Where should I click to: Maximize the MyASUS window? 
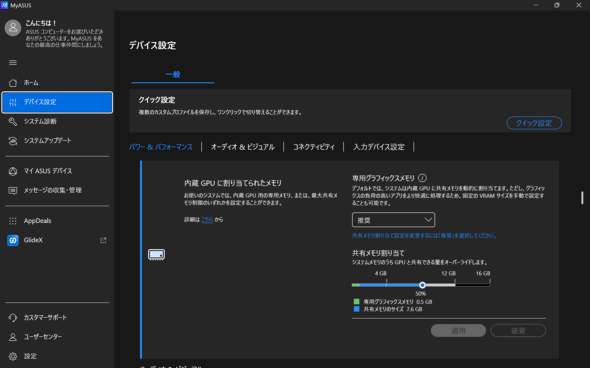pyautogui.click(x=557, y=5)
